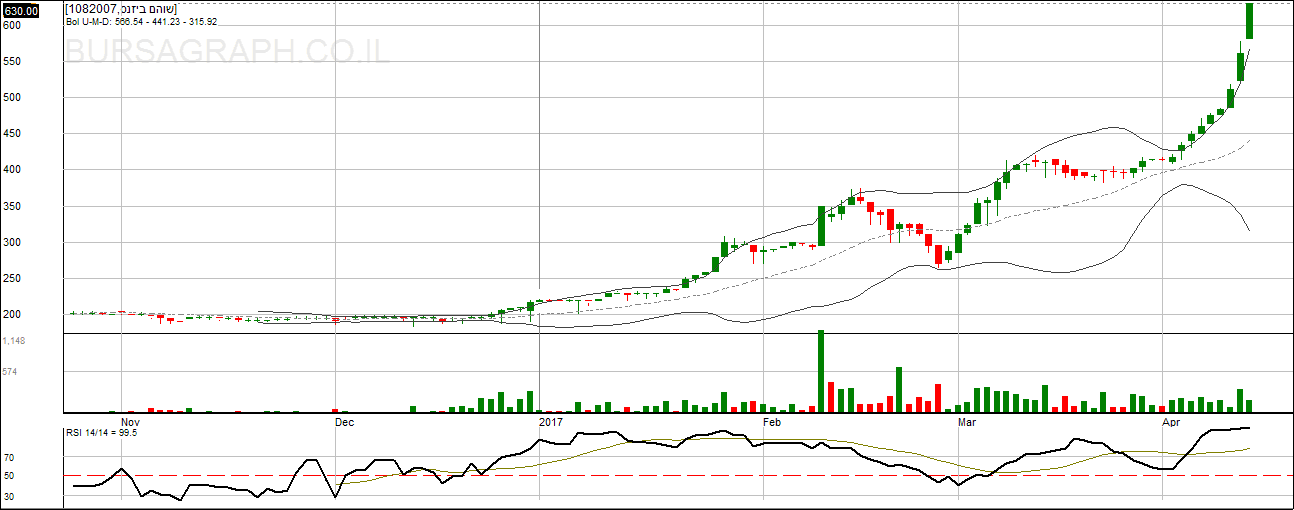Click the BURSAGRAPH.CO.IL watermark text
1294x510 pixels.
227,50
